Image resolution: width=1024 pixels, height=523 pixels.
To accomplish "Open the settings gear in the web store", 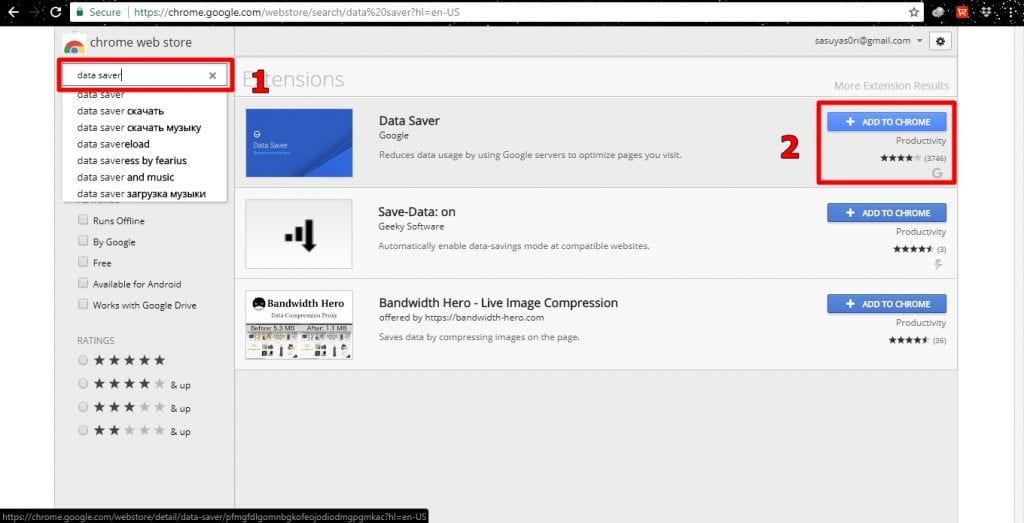I will pyautogui.click(x=940, y=41).
